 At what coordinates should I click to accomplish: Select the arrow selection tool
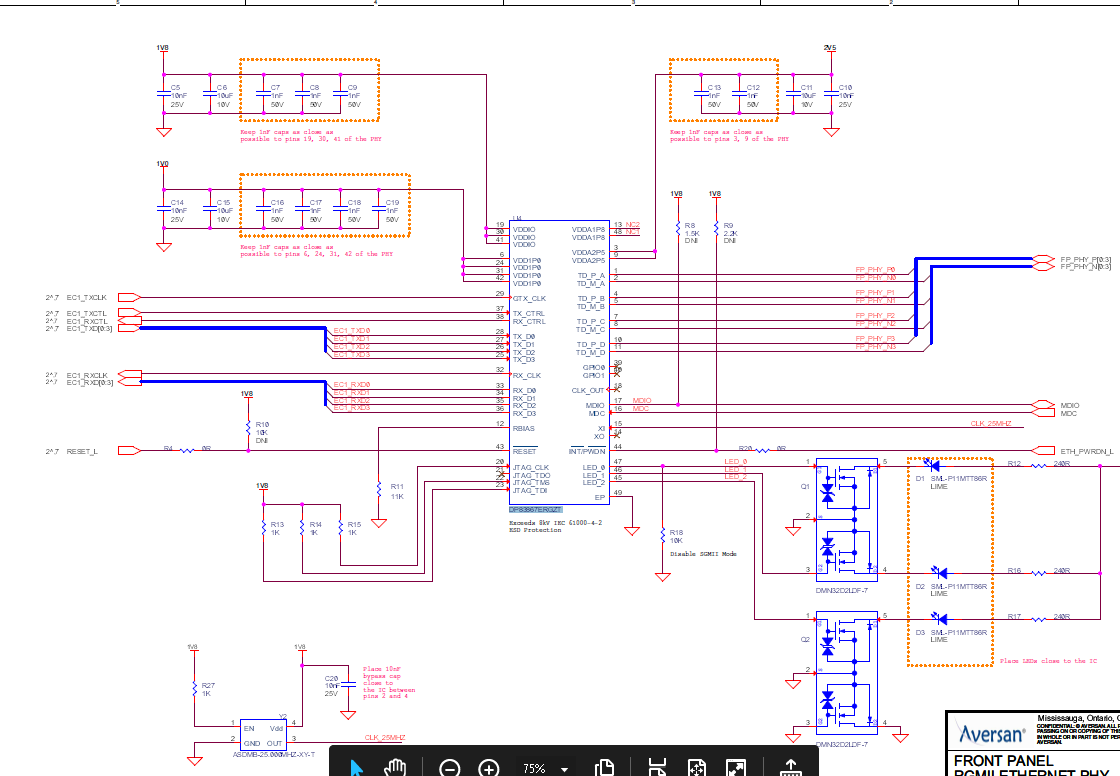tap(356, 768)
